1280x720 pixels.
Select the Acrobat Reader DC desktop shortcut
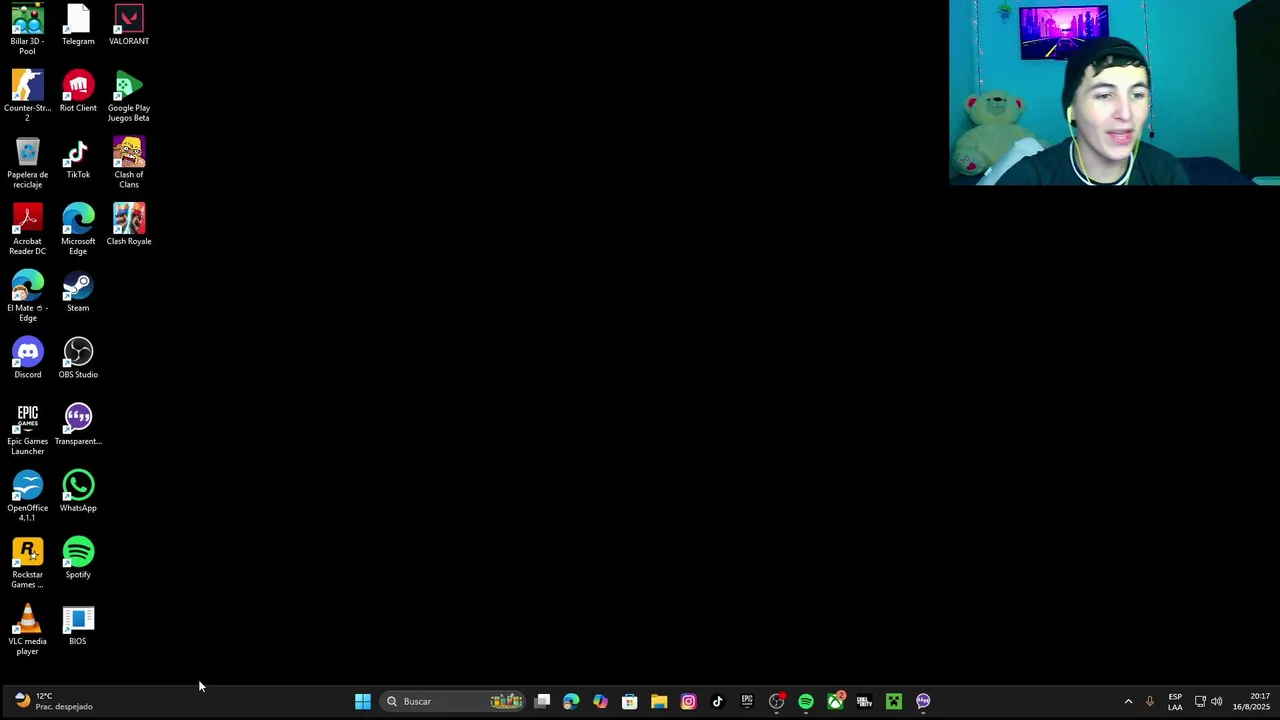(27, 230)
